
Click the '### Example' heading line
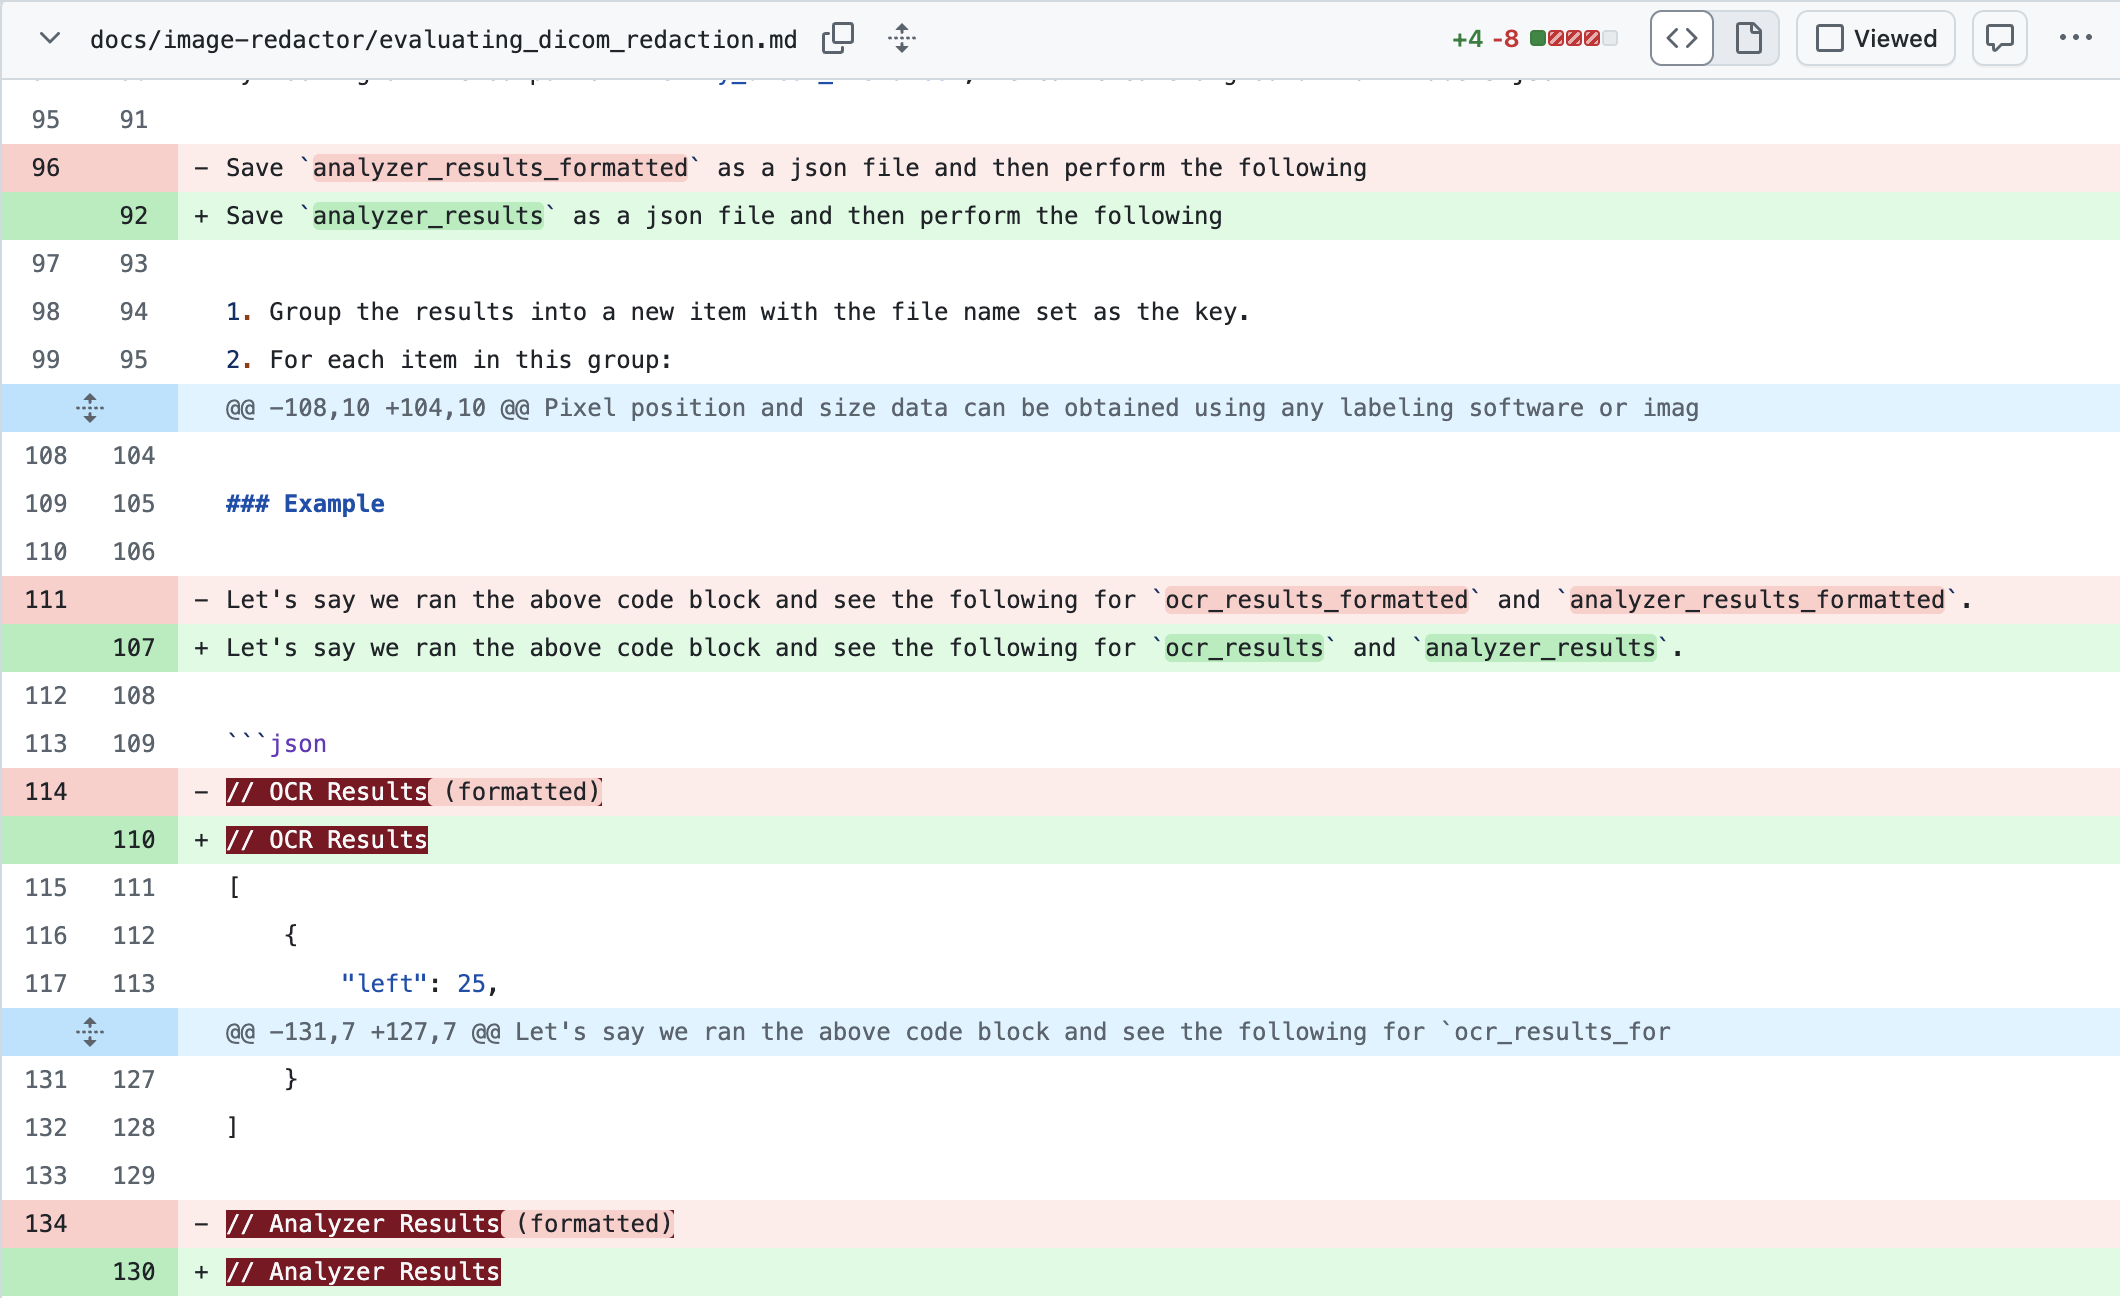pos(305,504)
